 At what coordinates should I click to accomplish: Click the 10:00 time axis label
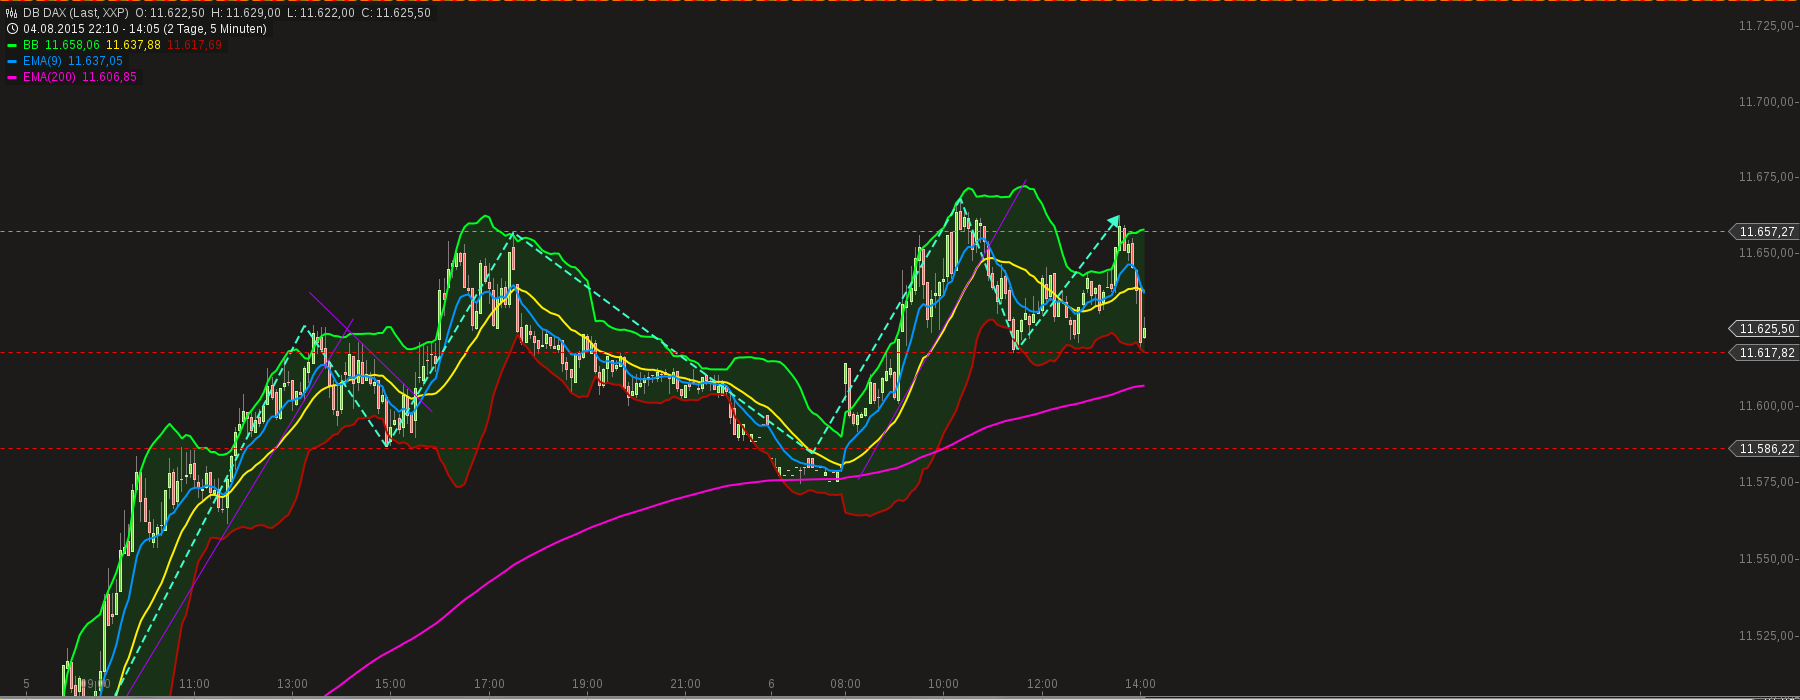[943, 684]
